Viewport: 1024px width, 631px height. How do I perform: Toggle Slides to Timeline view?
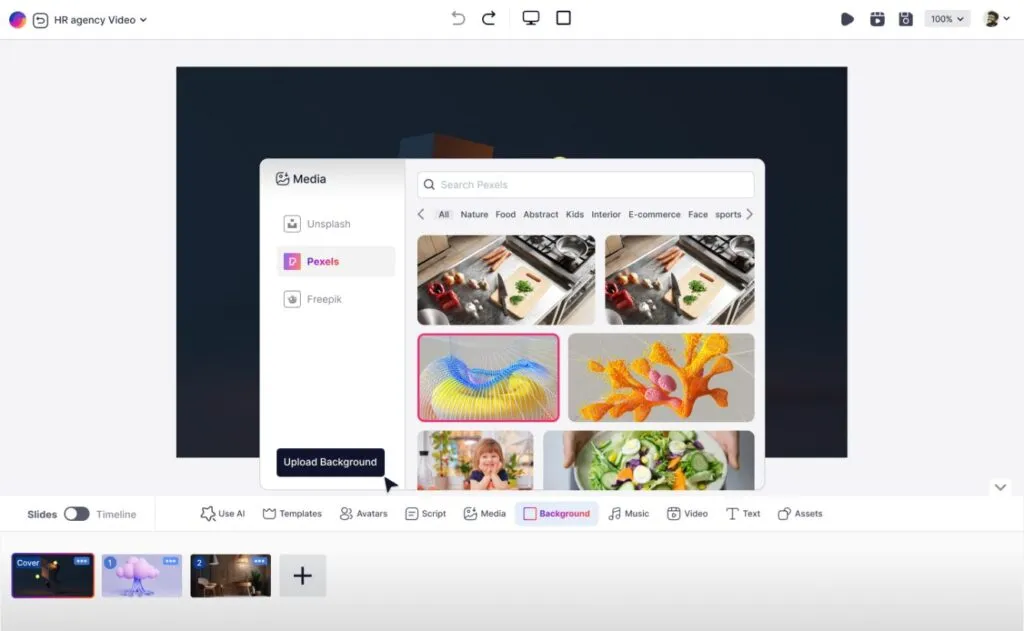pos(76,514)
